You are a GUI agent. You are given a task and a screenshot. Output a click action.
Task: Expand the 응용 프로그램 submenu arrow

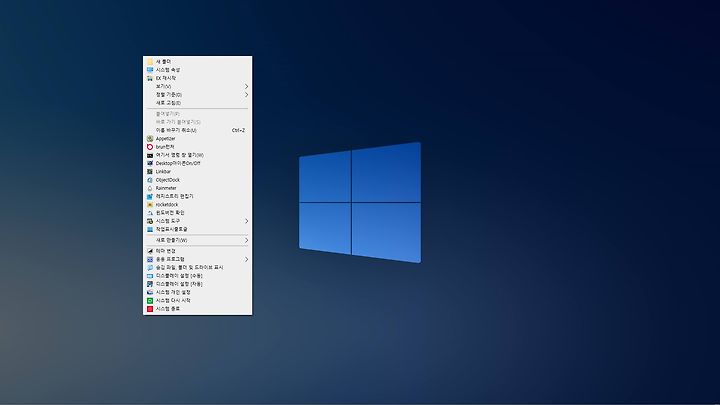tap(246, 259)
